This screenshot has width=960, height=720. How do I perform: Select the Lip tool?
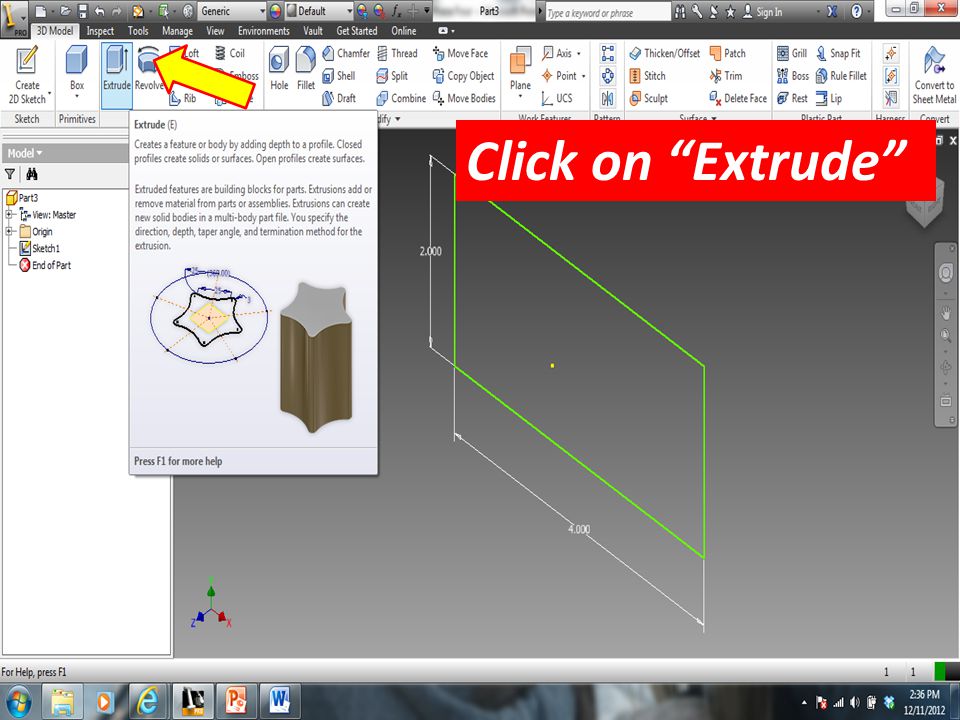[x=829, y=98]
